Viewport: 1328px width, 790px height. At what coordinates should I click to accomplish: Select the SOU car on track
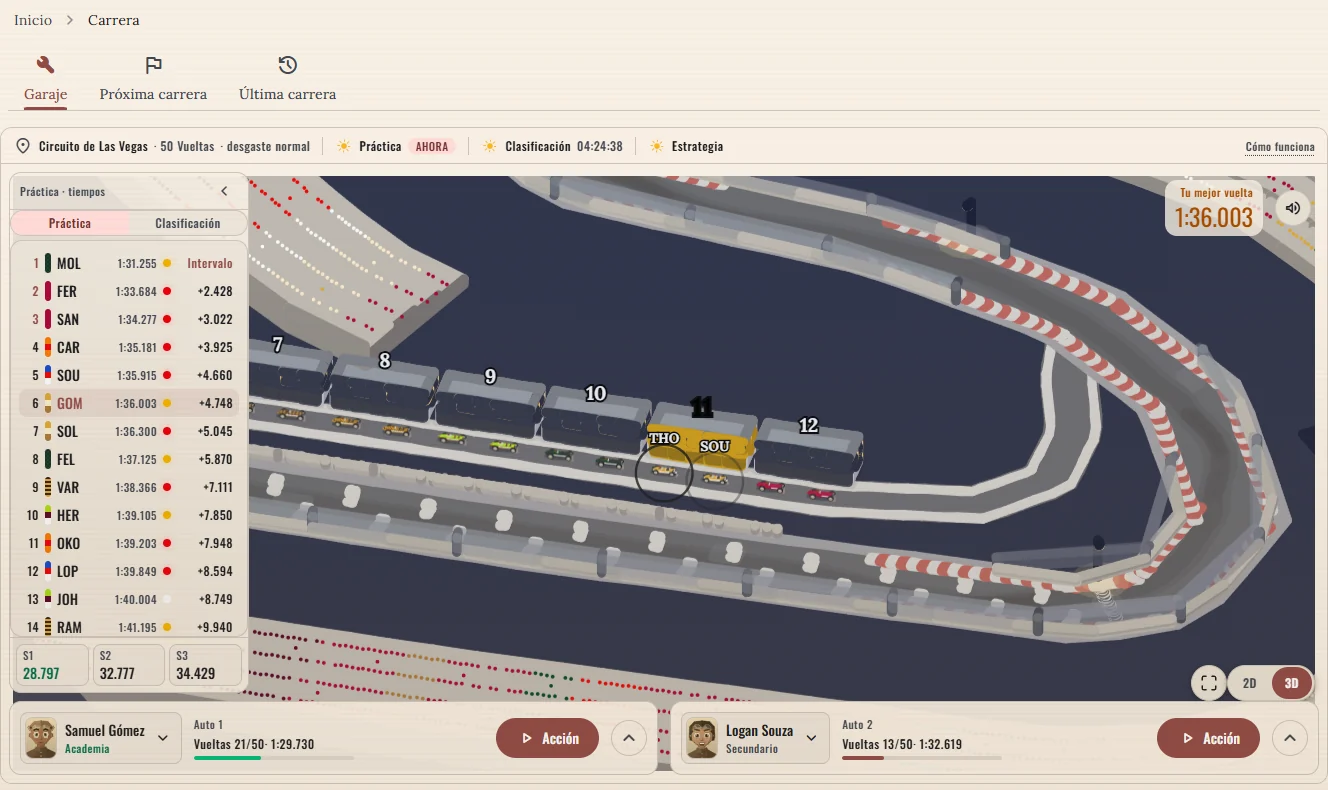tap(714, 479)
